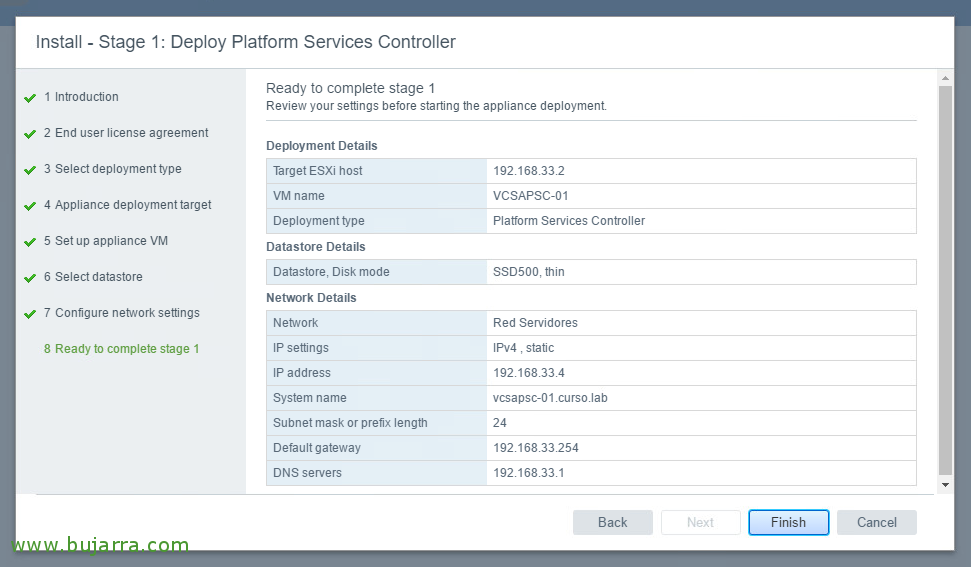
Task: Cancel the installation wizard
Action: (876, 522)
